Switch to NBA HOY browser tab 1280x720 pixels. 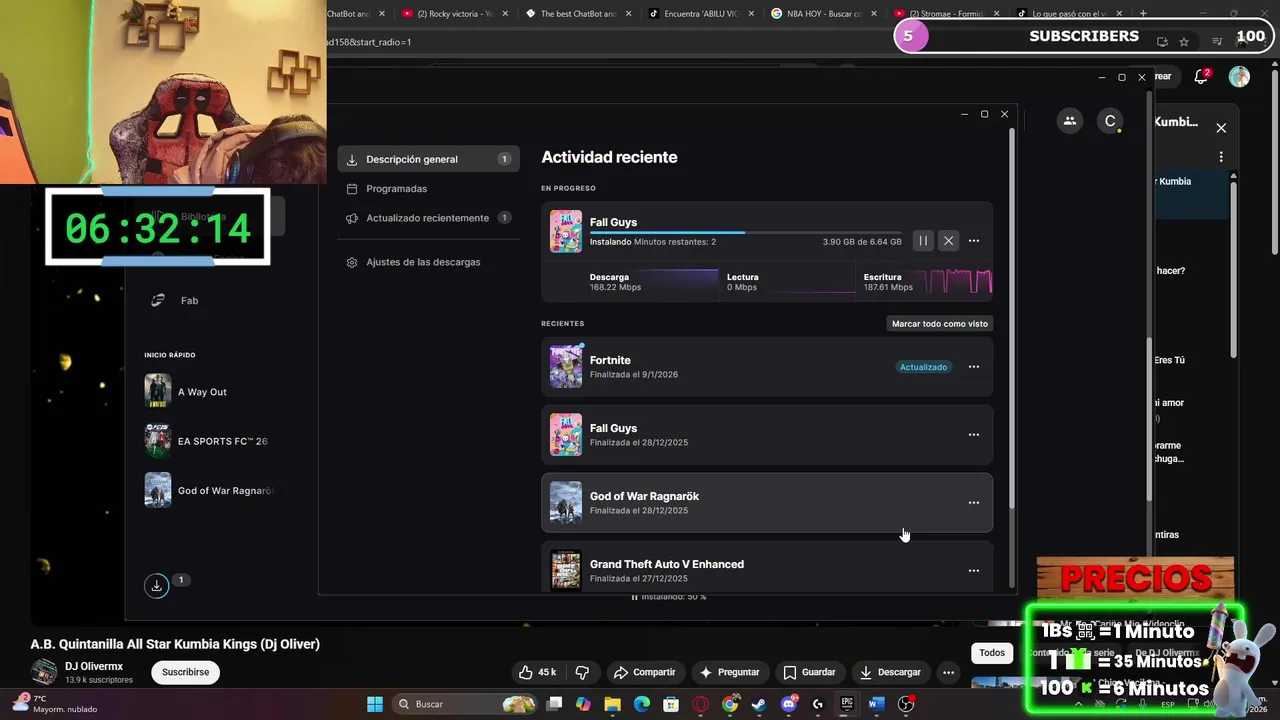(825, 14)
